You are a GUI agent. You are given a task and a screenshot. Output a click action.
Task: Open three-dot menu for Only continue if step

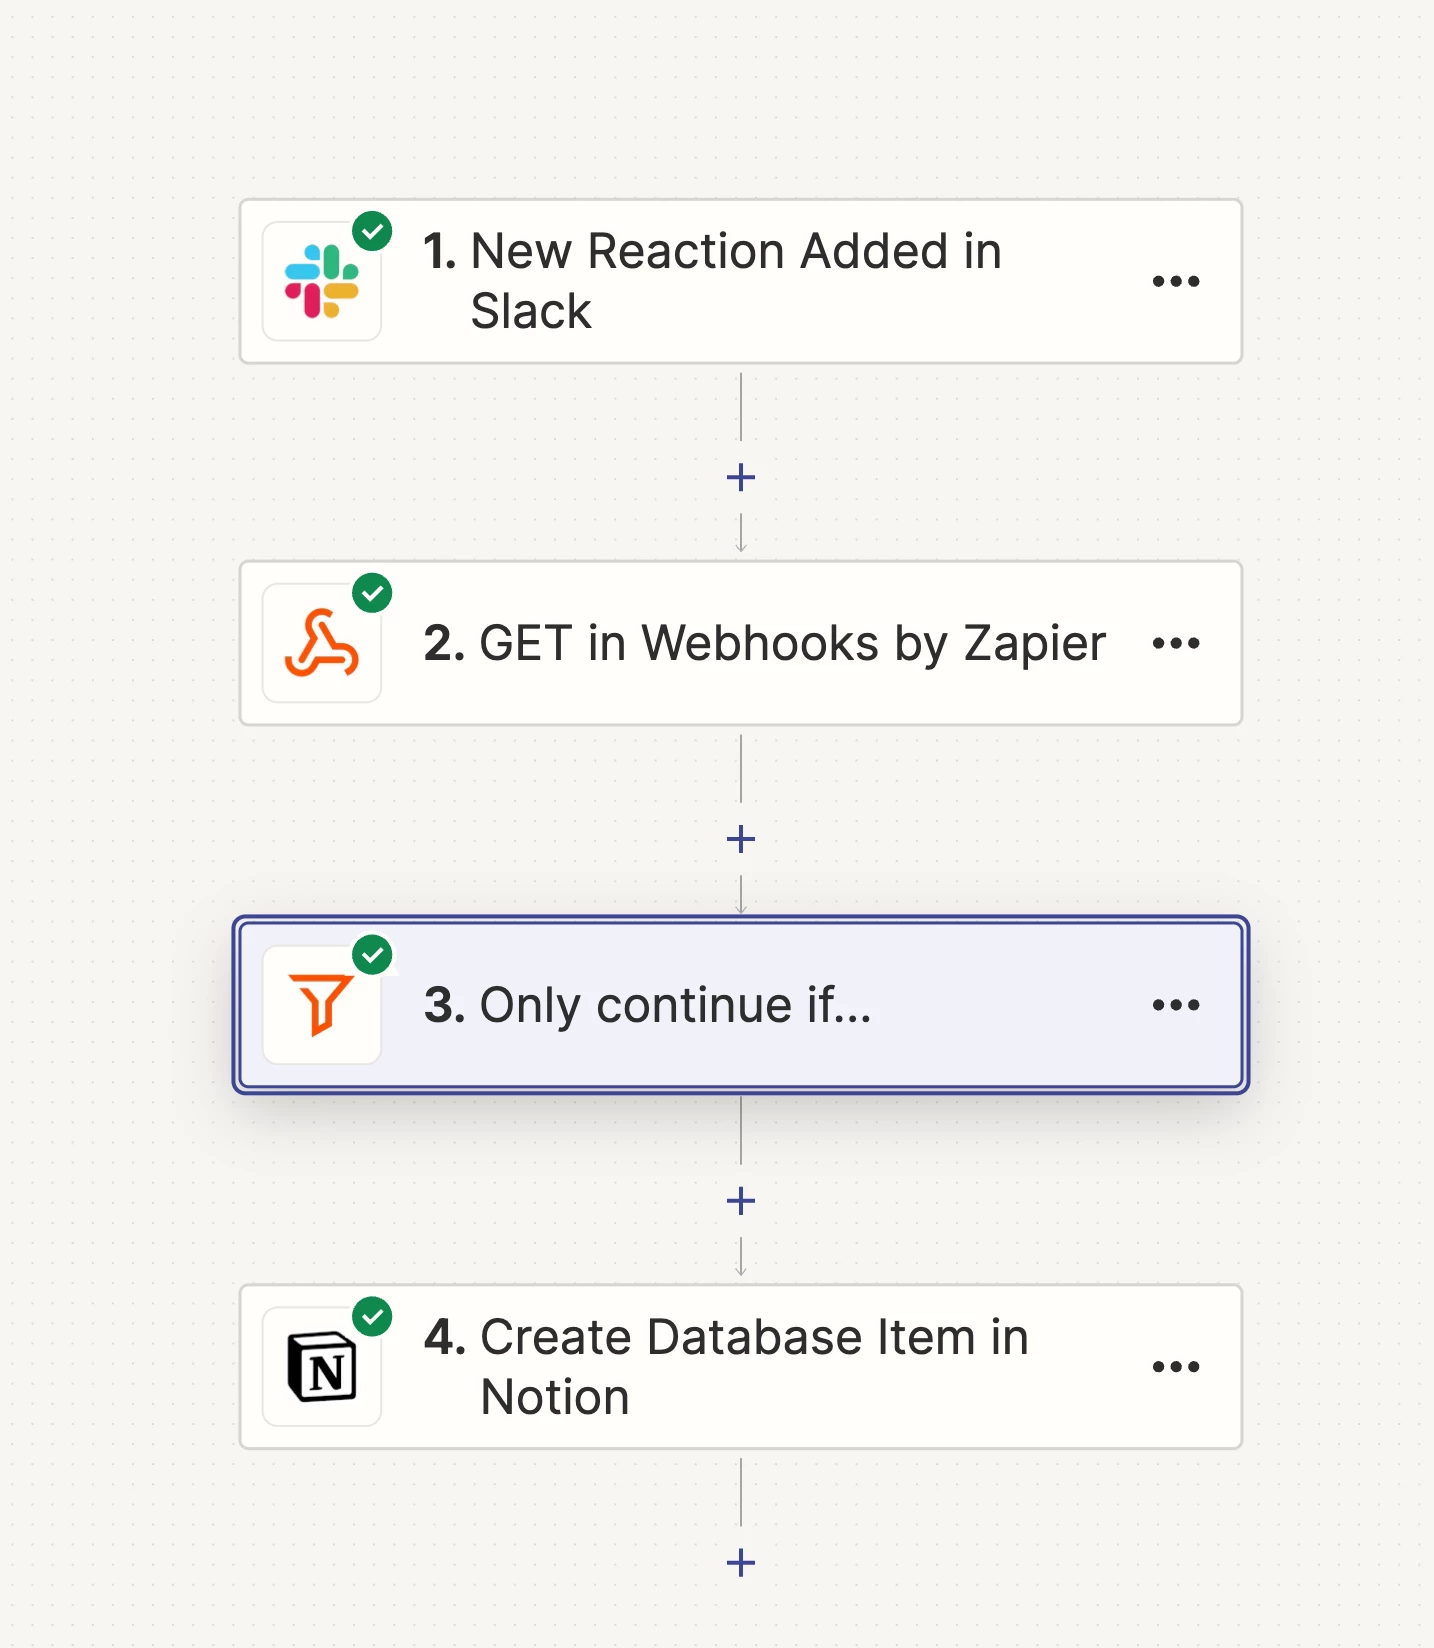(x=1175, y=1005)
